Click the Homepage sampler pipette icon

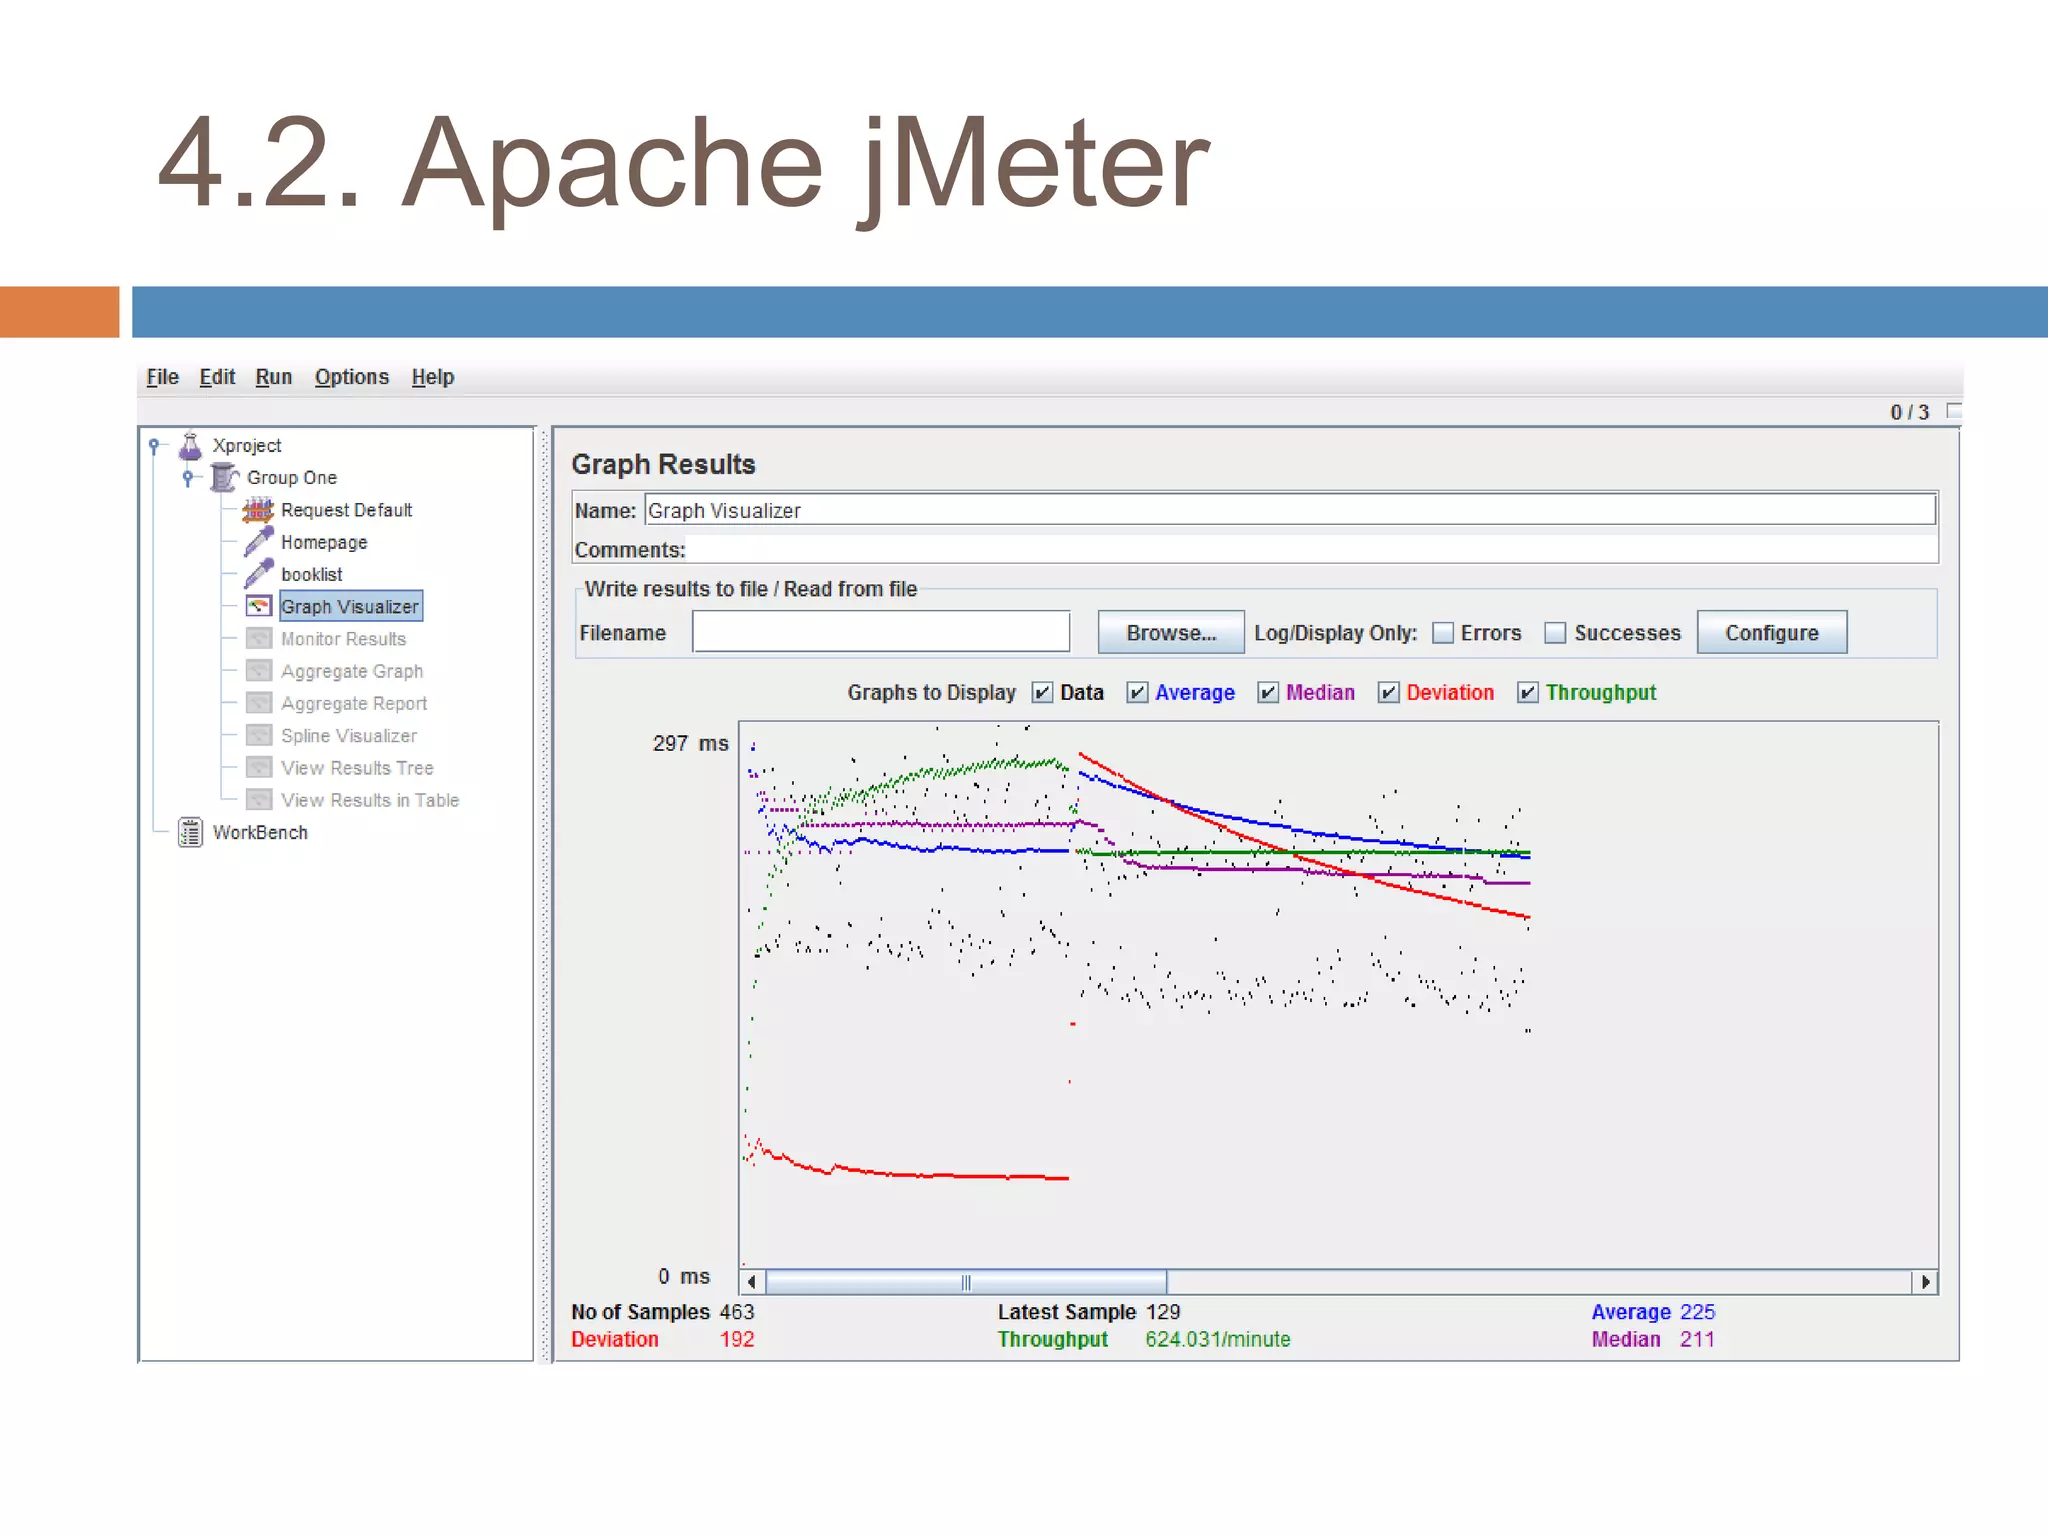click(258, 542)
